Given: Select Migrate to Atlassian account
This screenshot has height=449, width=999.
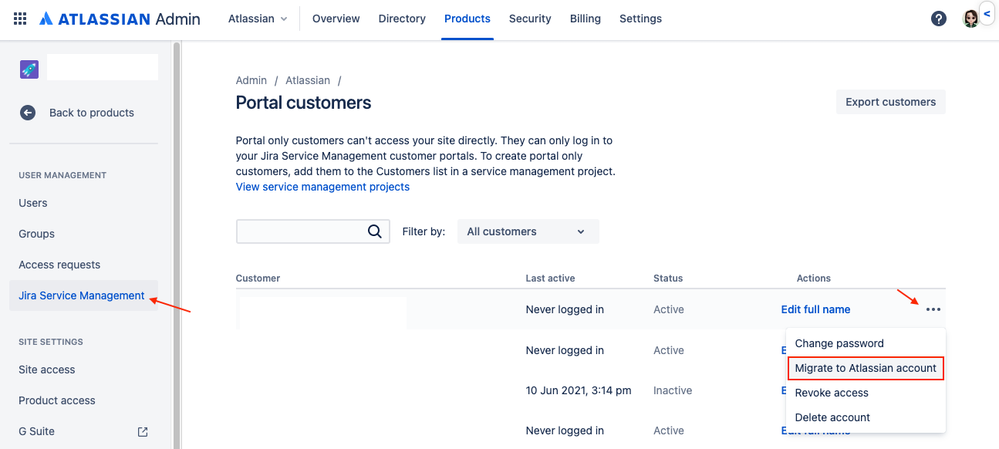Looking at the screenshot, I should click(865, 368).
